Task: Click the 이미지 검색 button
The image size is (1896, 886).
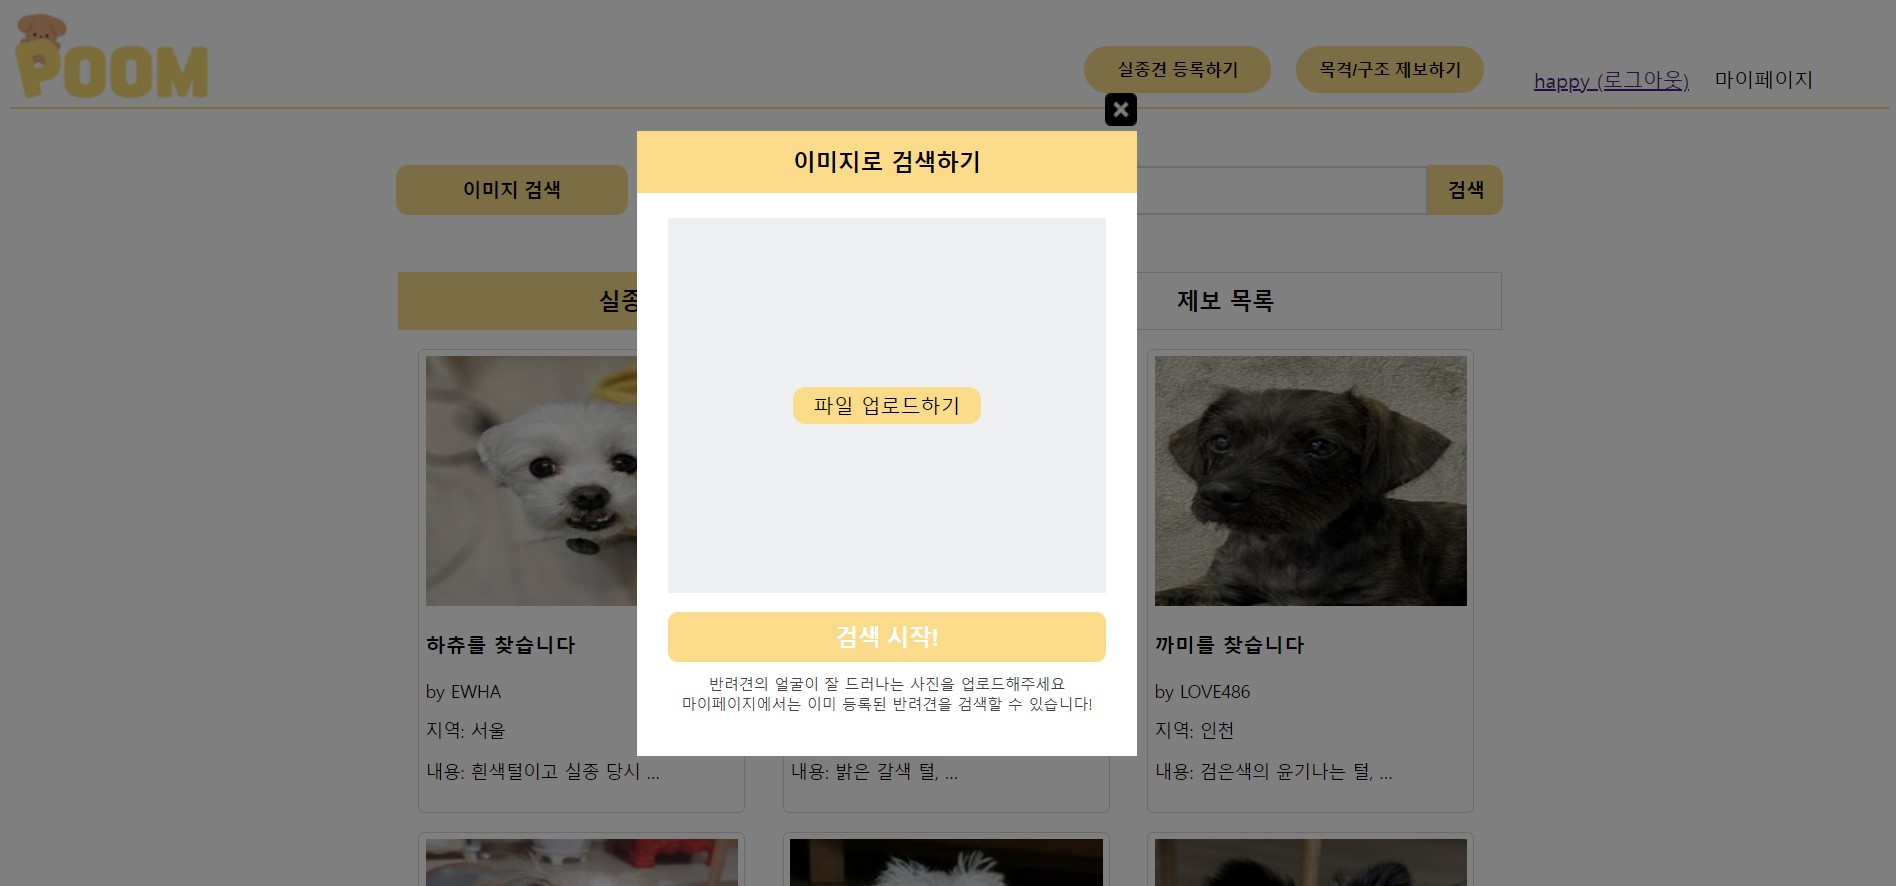Action: point(511,190)
